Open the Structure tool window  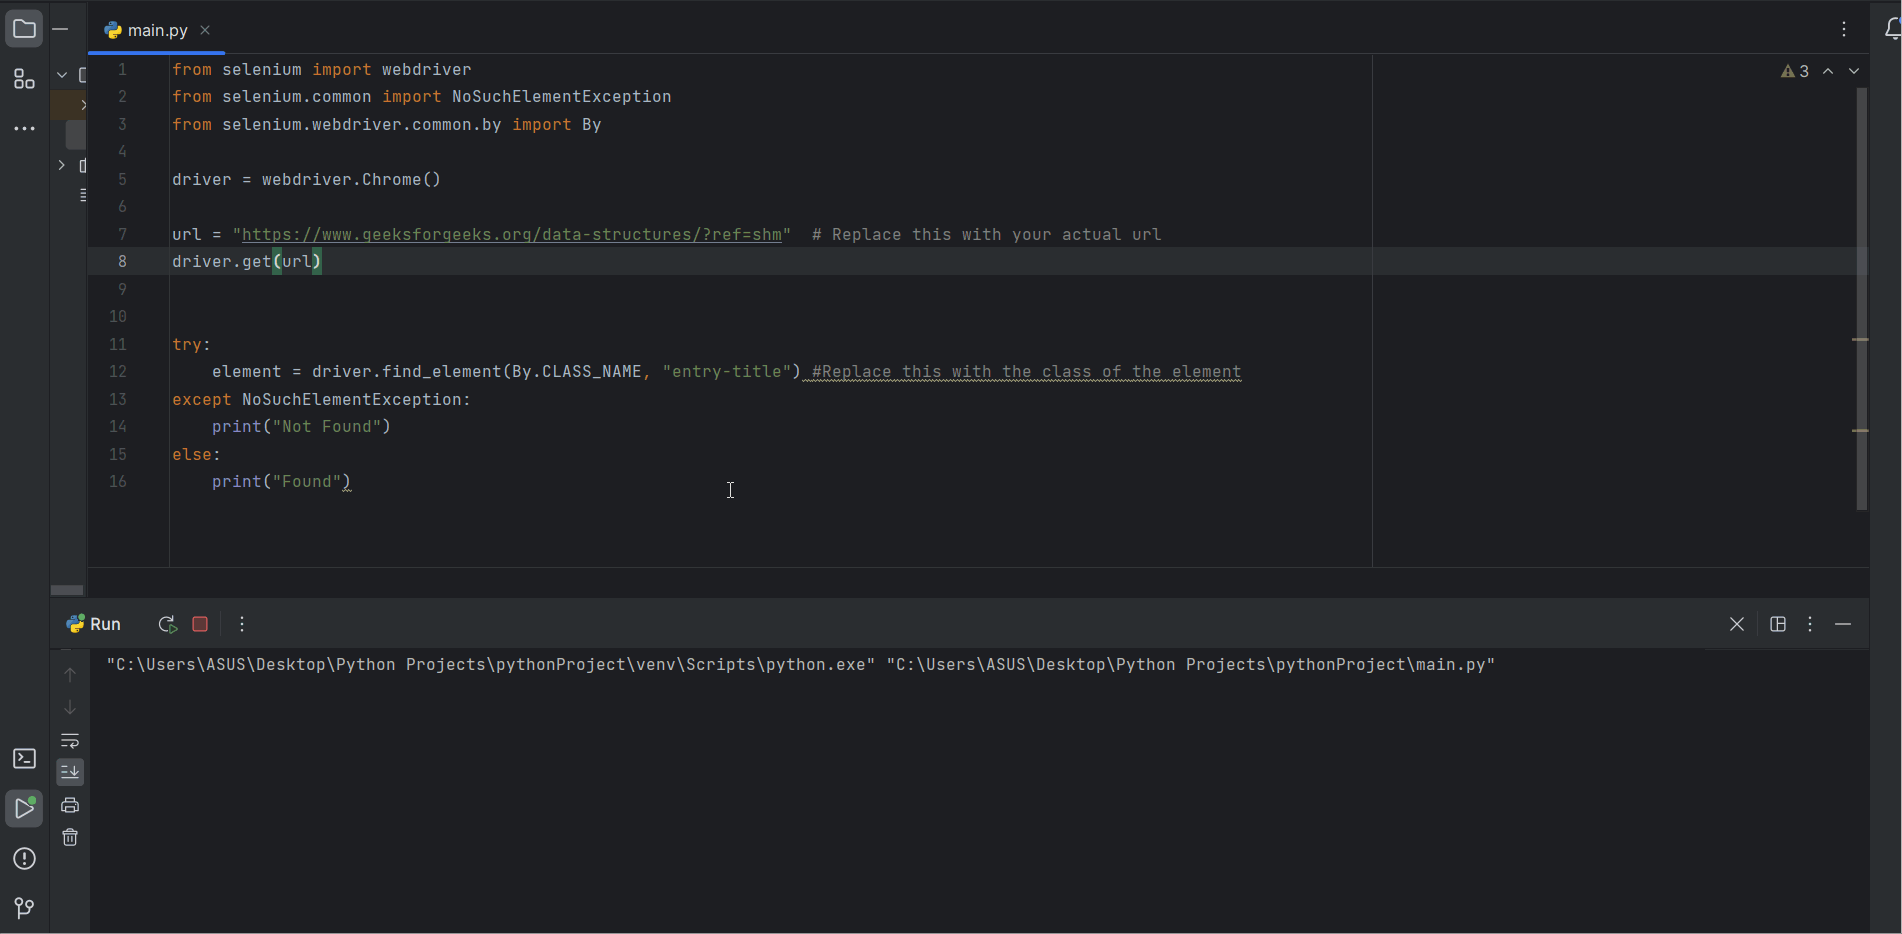point(24,79)
